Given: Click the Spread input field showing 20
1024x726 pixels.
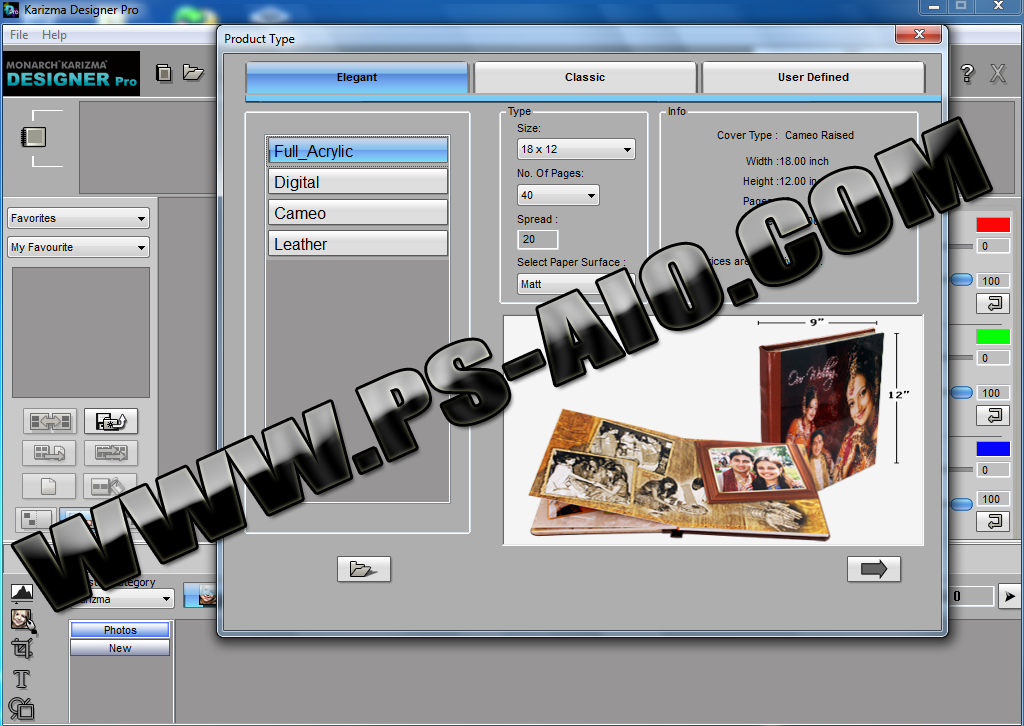Looking at the screenshot, I should pos(537,240).
